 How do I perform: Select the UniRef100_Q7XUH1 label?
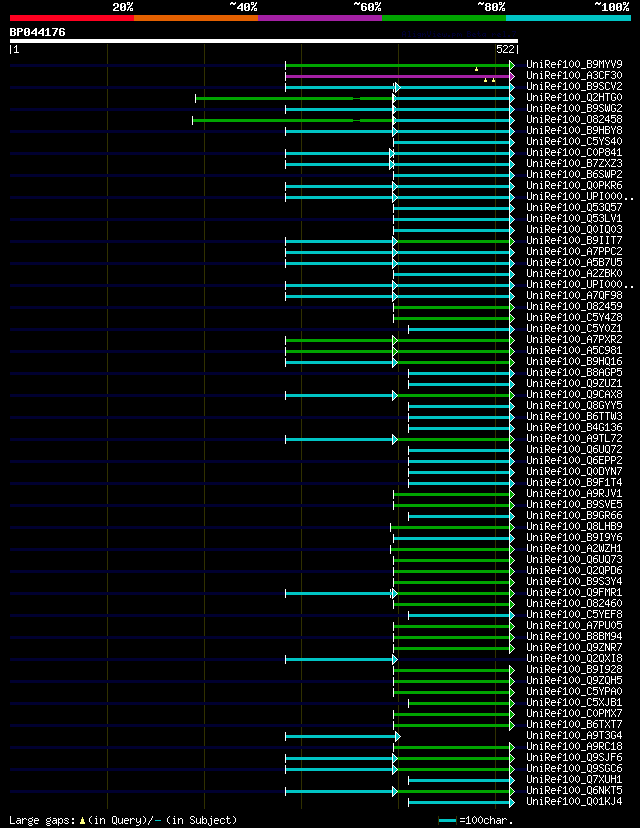pyautogui.click(x=574, y=779)
